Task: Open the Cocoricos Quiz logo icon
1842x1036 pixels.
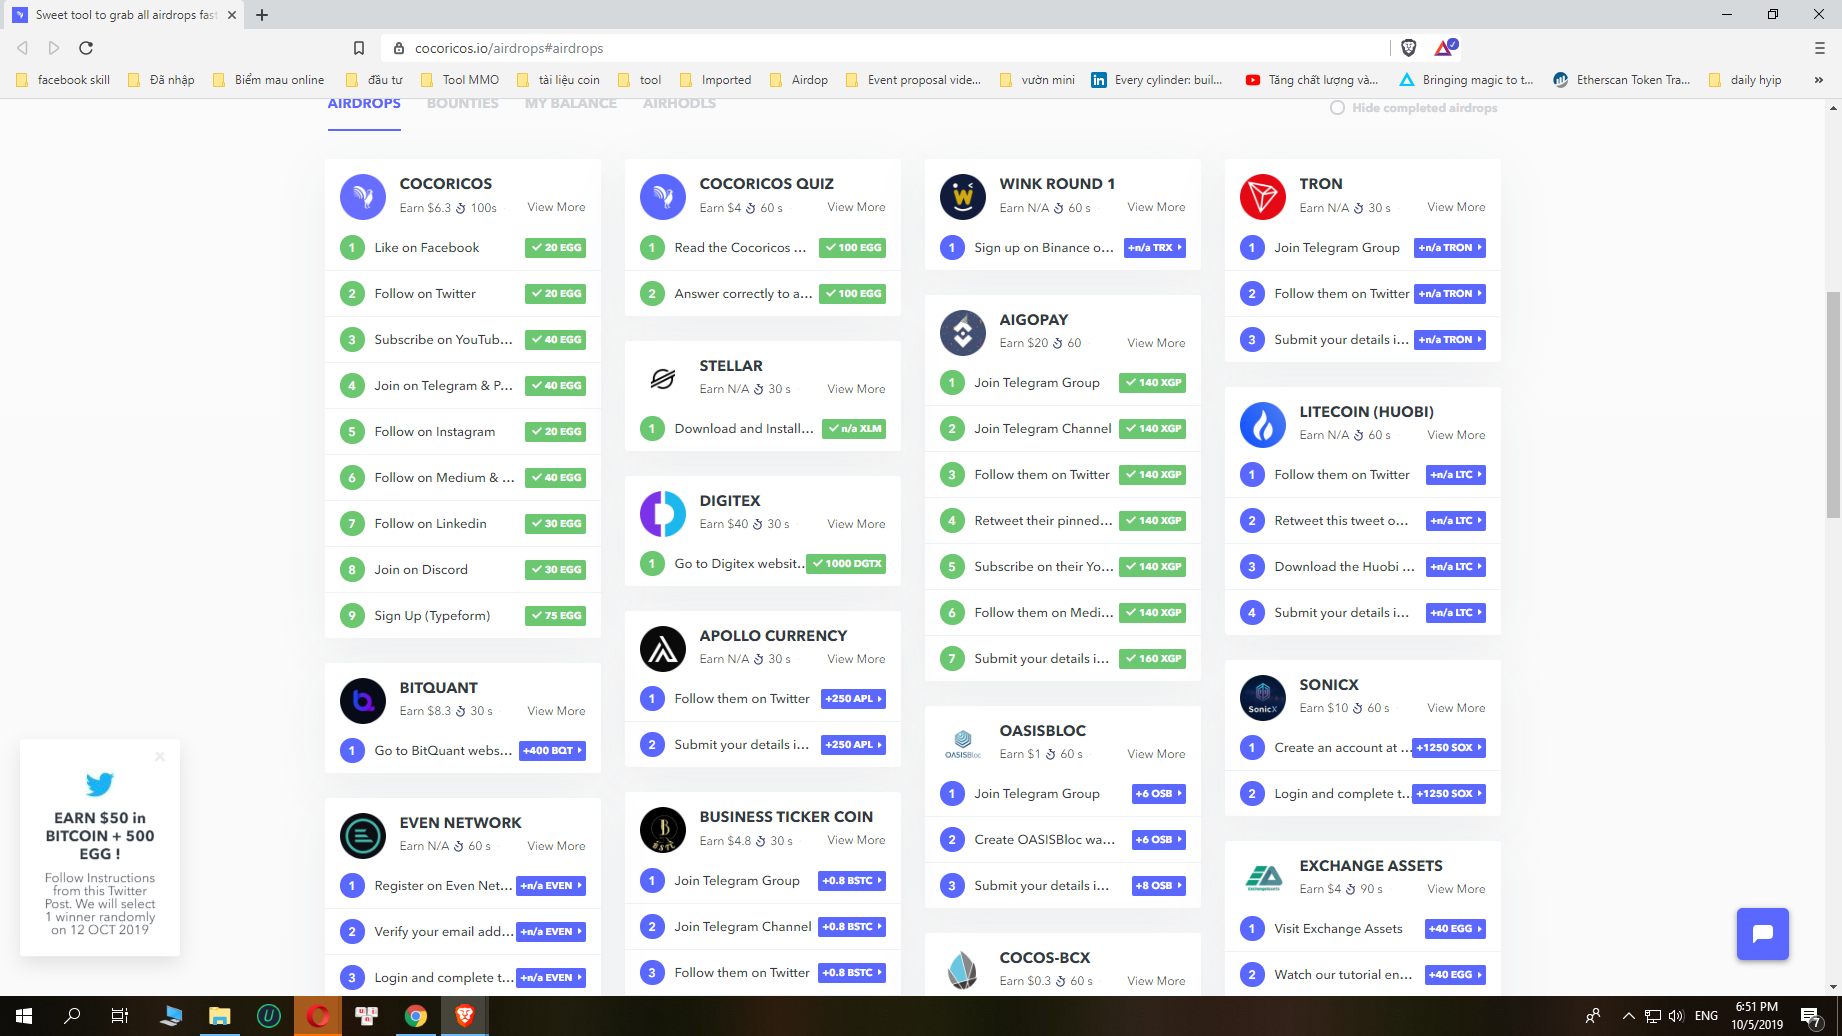Action: coord(662,197)
